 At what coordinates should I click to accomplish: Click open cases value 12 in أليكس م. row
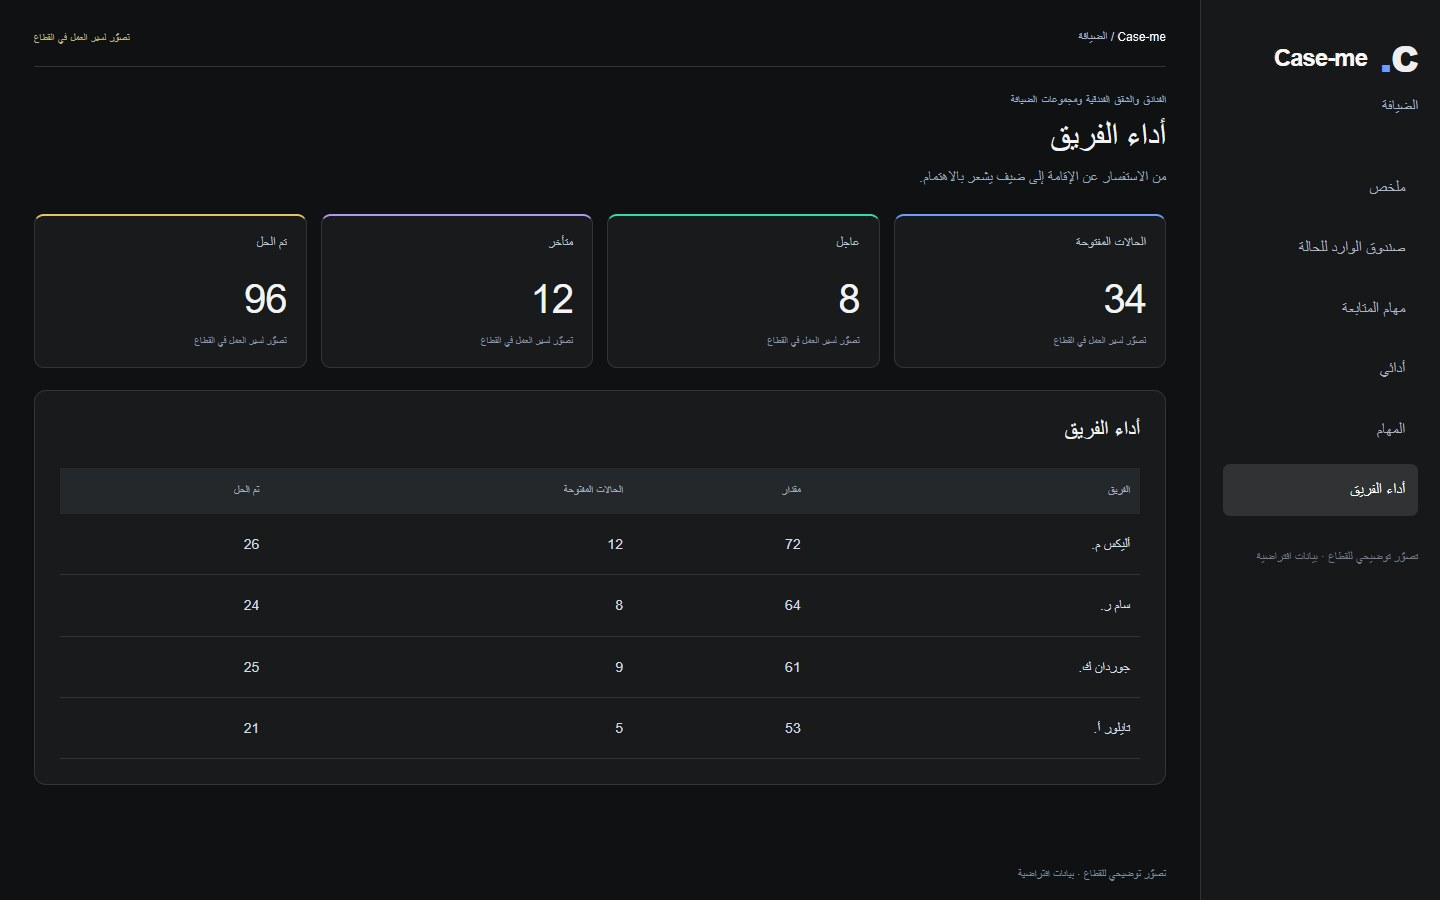coord(615,545)
